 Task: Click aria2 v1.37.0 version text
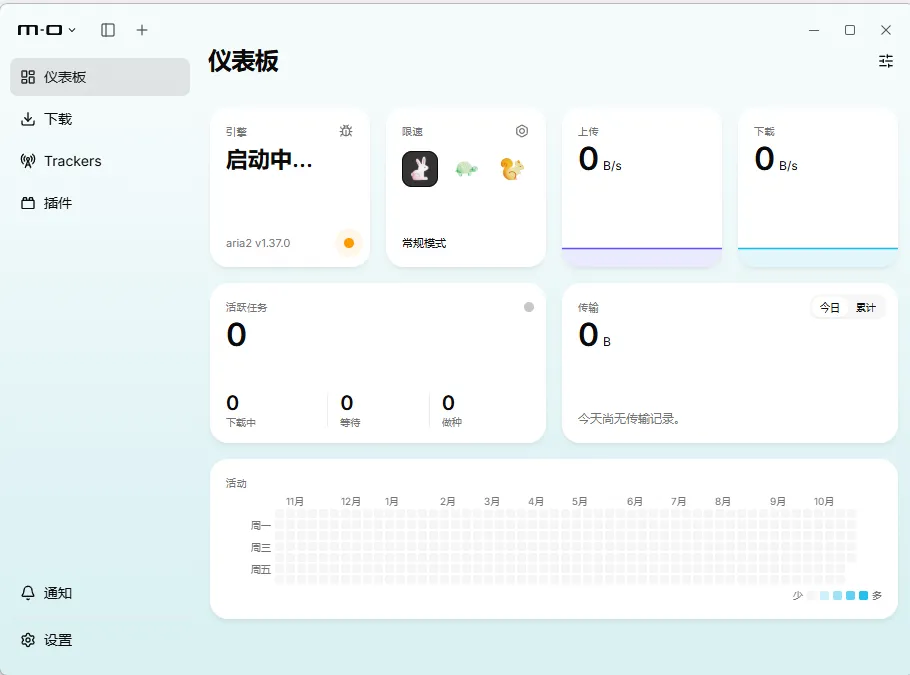coord(258,243)
